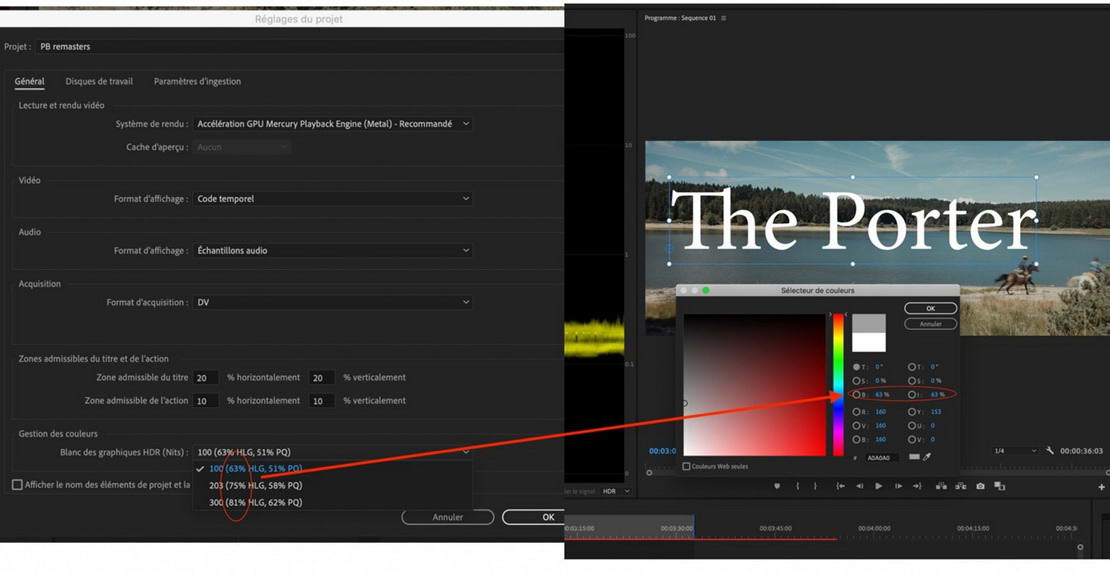This screenshot has width=1110, height=574.
Task: Jump to the Out point
Action: (x=917, y=486)
